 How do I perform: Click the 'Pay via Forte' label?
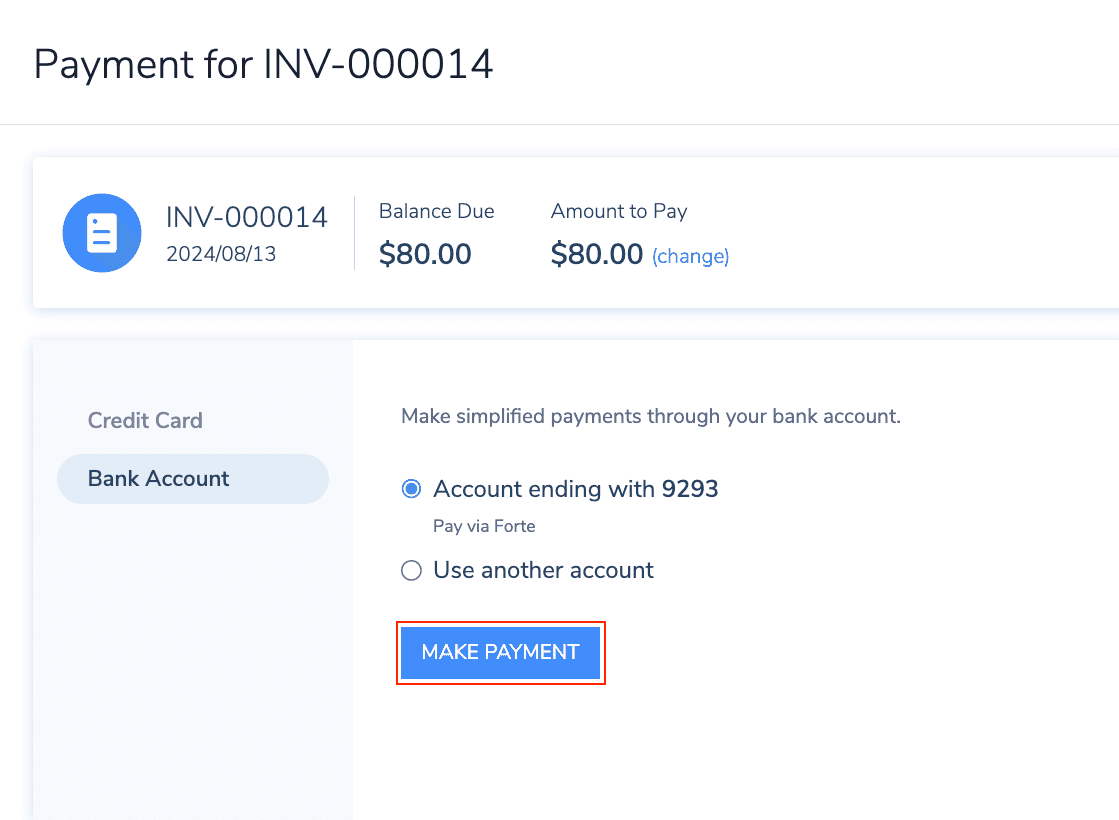click(484, 525)
